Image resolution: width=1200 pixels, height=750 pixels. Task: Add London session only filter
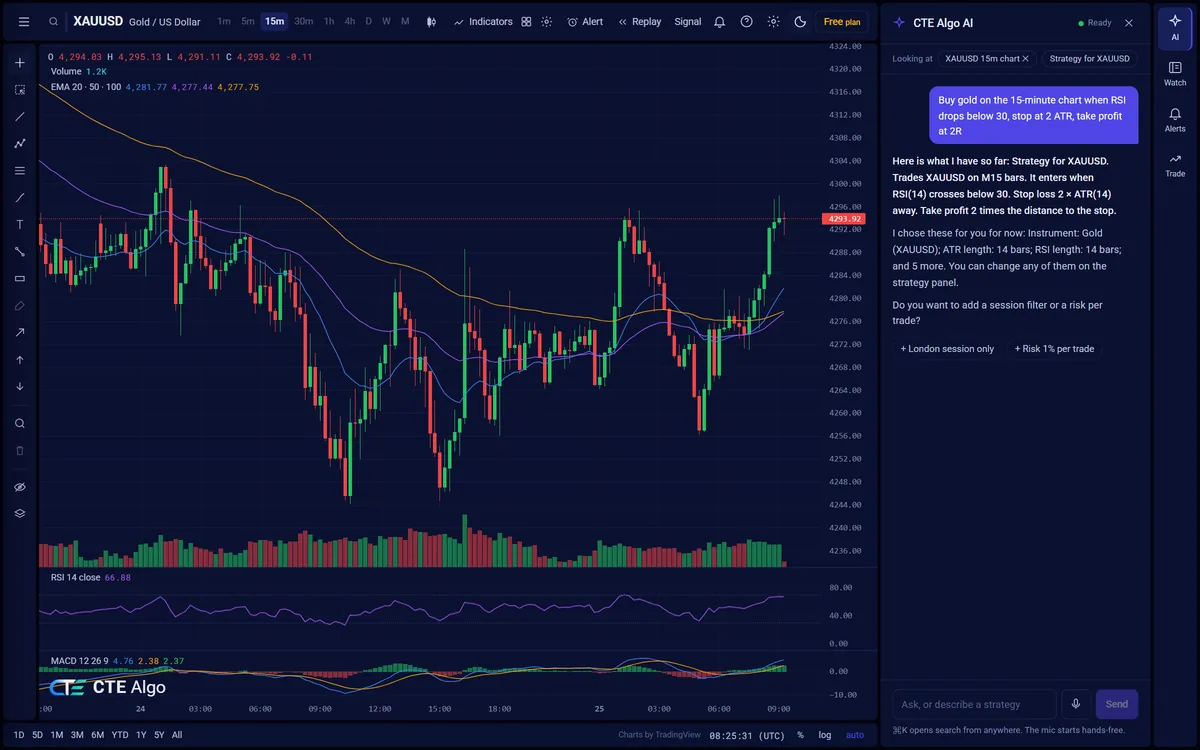click(947, 349)
